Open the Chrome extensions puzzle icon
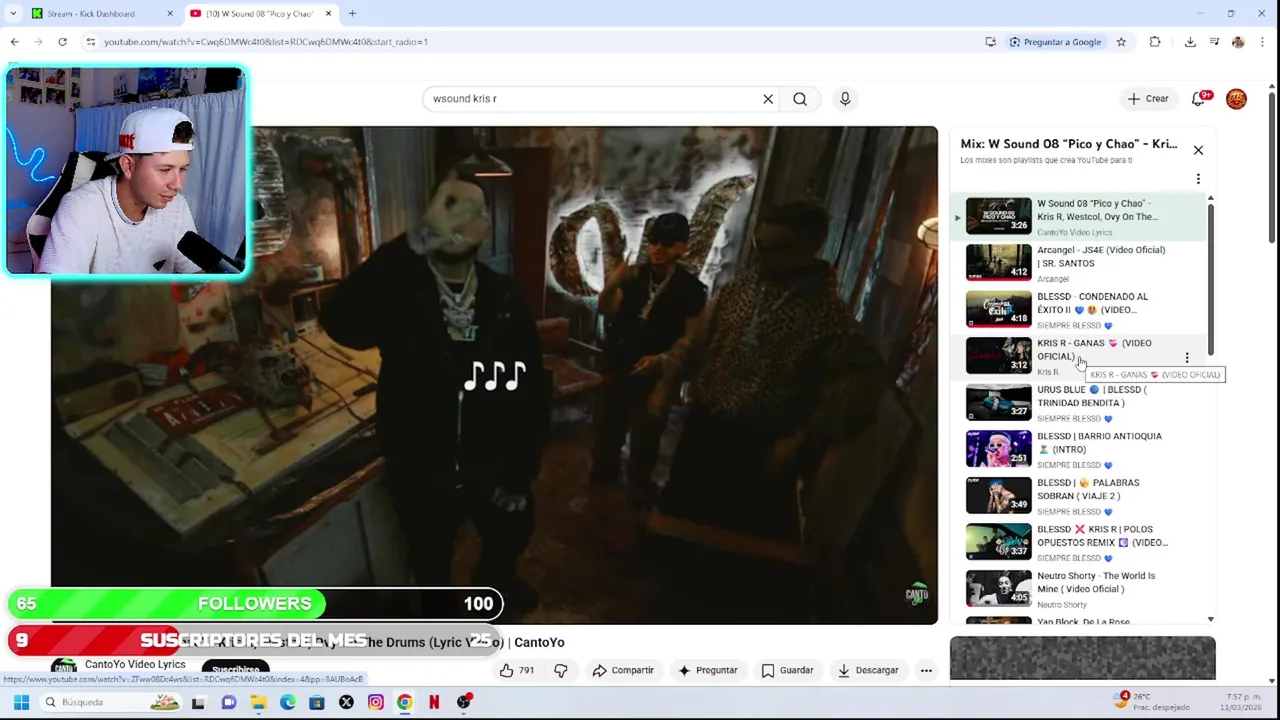The height and width of the screenshot is (720, 1280). point(1155,42)
